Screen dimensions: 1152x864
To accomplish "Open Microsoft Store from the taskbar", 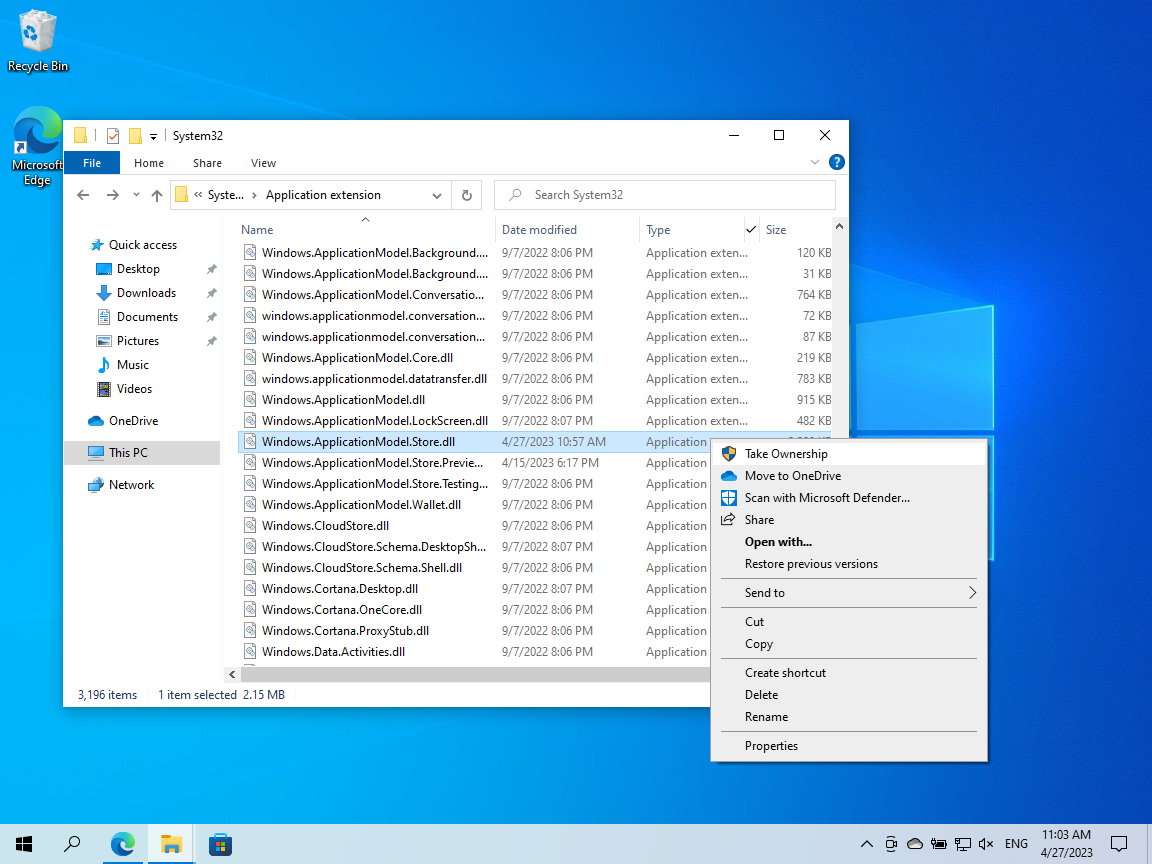I will click(x=220, y=844).
